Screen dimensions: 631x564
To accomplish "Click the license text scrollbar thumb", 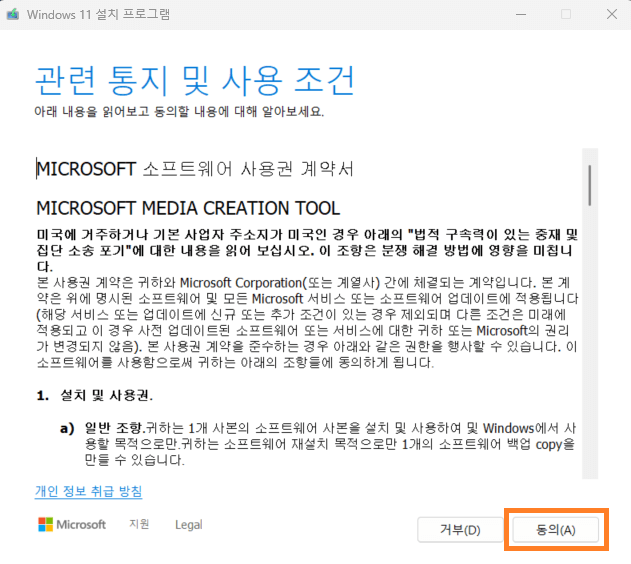I will 590,185.
